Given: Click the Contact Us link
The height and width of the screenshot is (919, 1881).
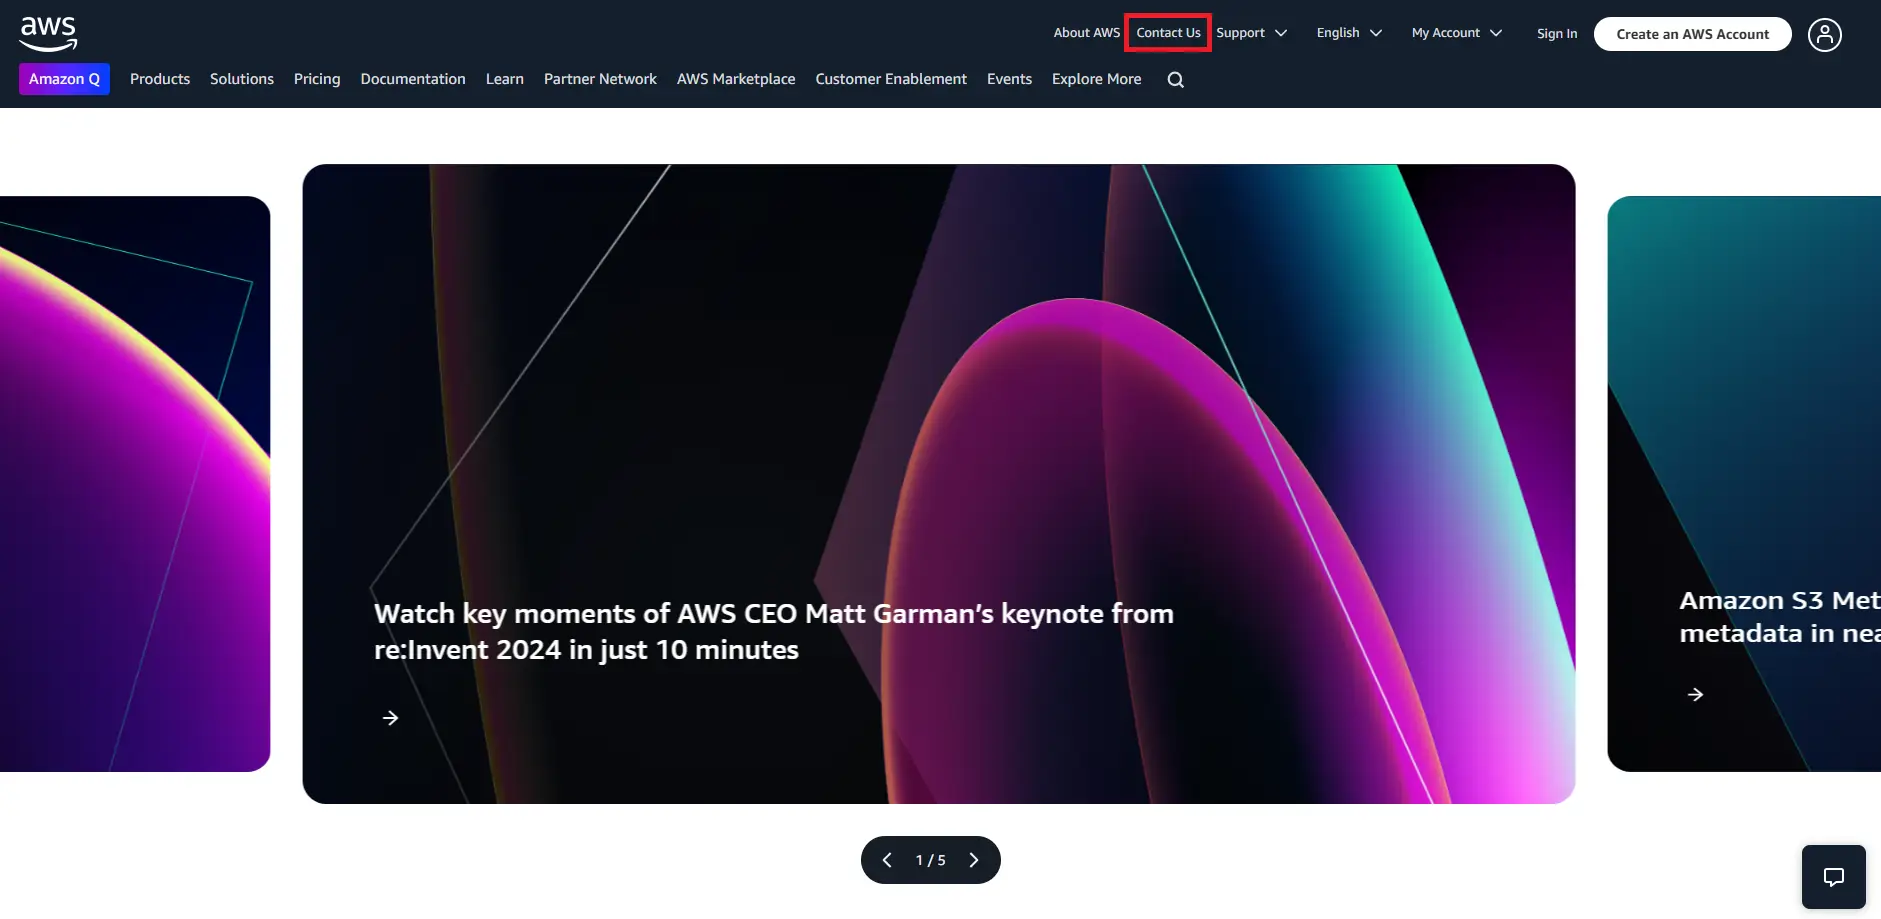Looking at the screenshot, I should 1168,33.
